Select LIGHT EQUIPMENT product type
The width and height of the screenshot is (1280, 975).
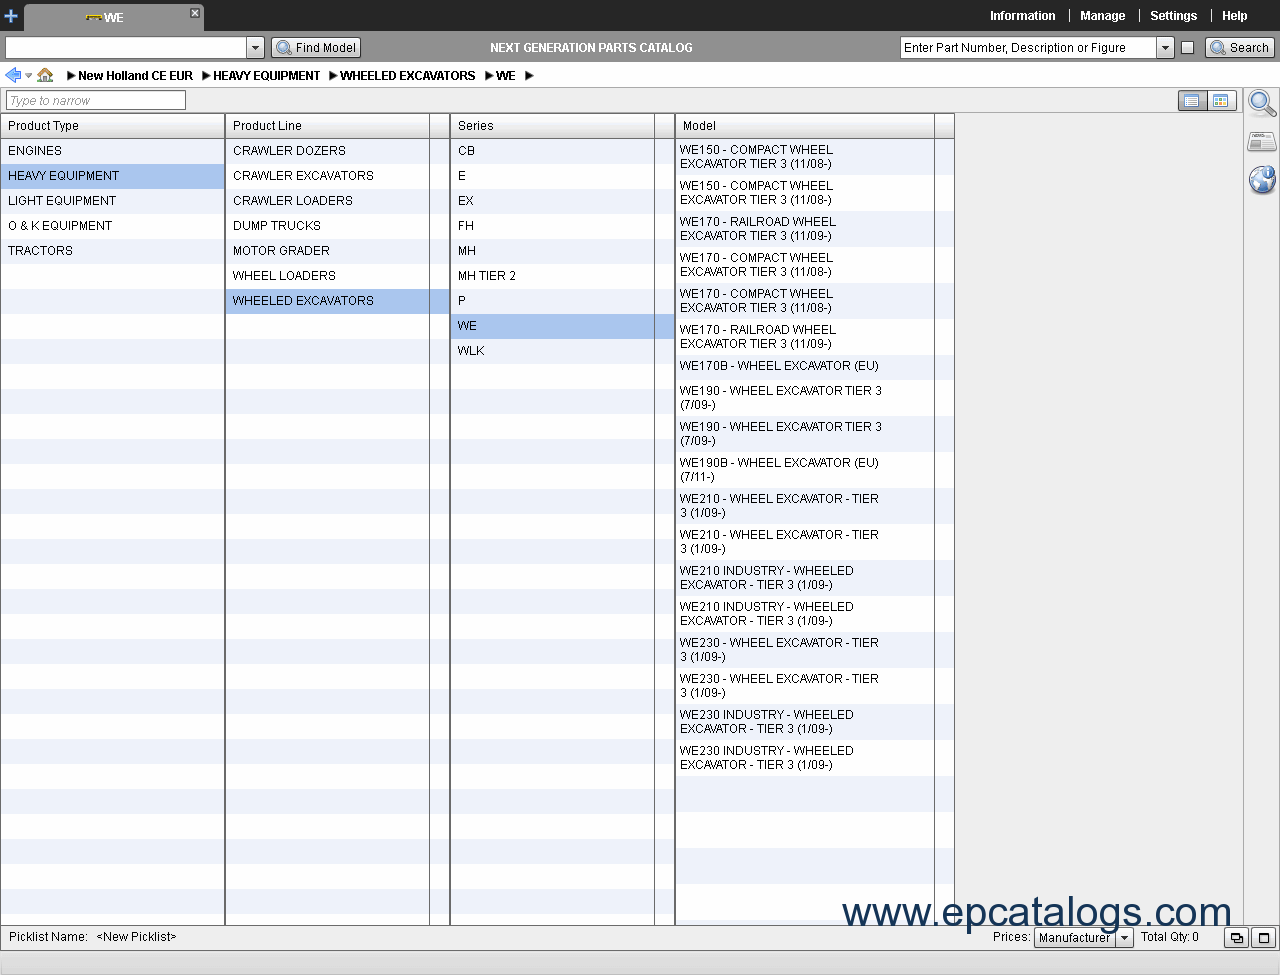(x=112, y=201)
